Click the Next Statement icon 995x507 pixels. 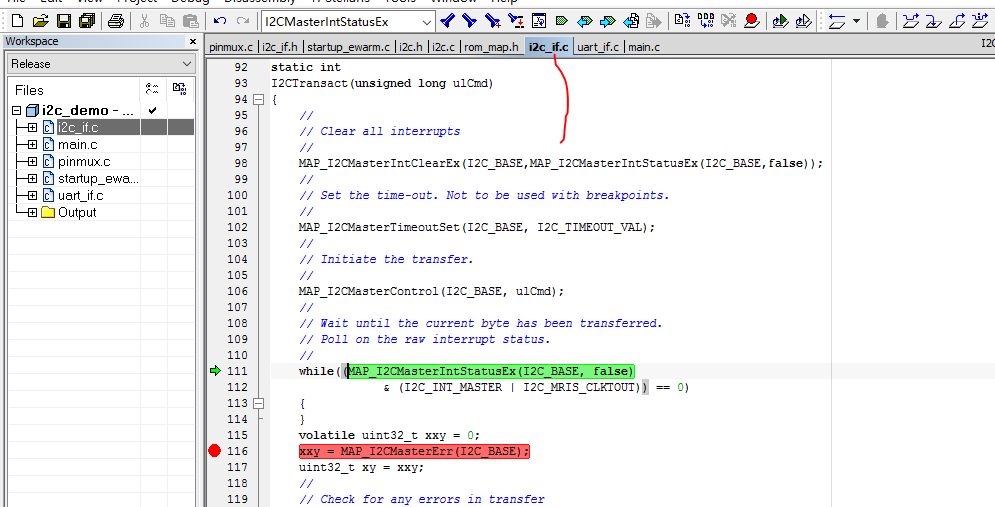(980, 21)
